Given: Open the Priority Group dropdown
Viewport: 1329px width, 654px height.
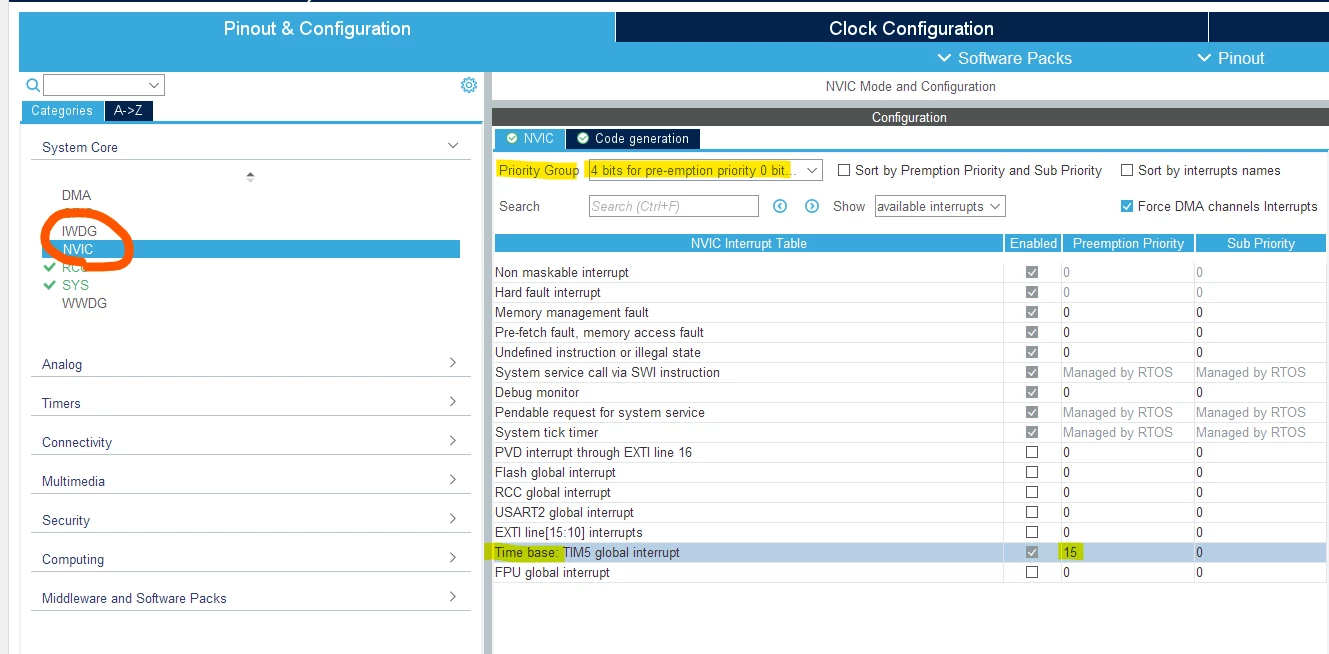Looking at the screenshot, I should (x=704, y=170).
